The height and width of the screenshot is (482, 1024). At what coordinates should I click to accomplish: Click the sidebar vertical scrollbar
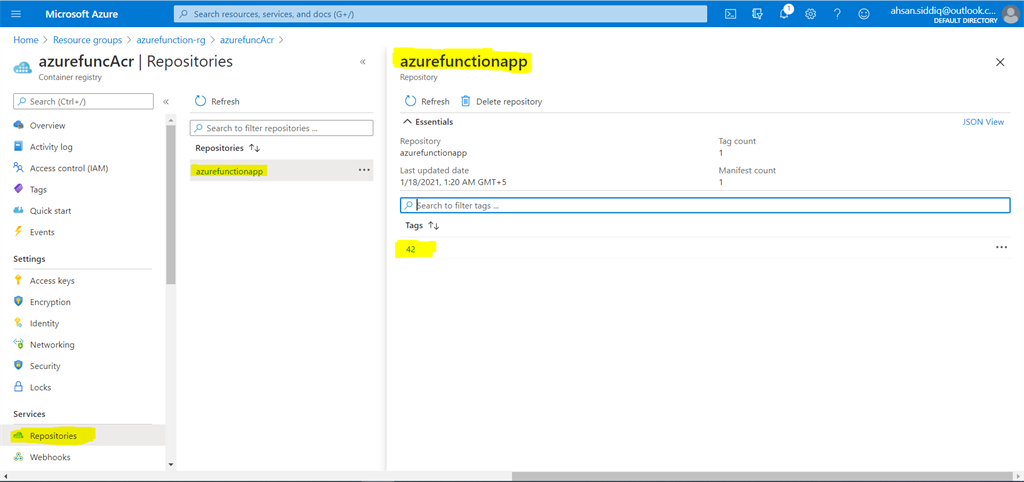pos(171,204)
